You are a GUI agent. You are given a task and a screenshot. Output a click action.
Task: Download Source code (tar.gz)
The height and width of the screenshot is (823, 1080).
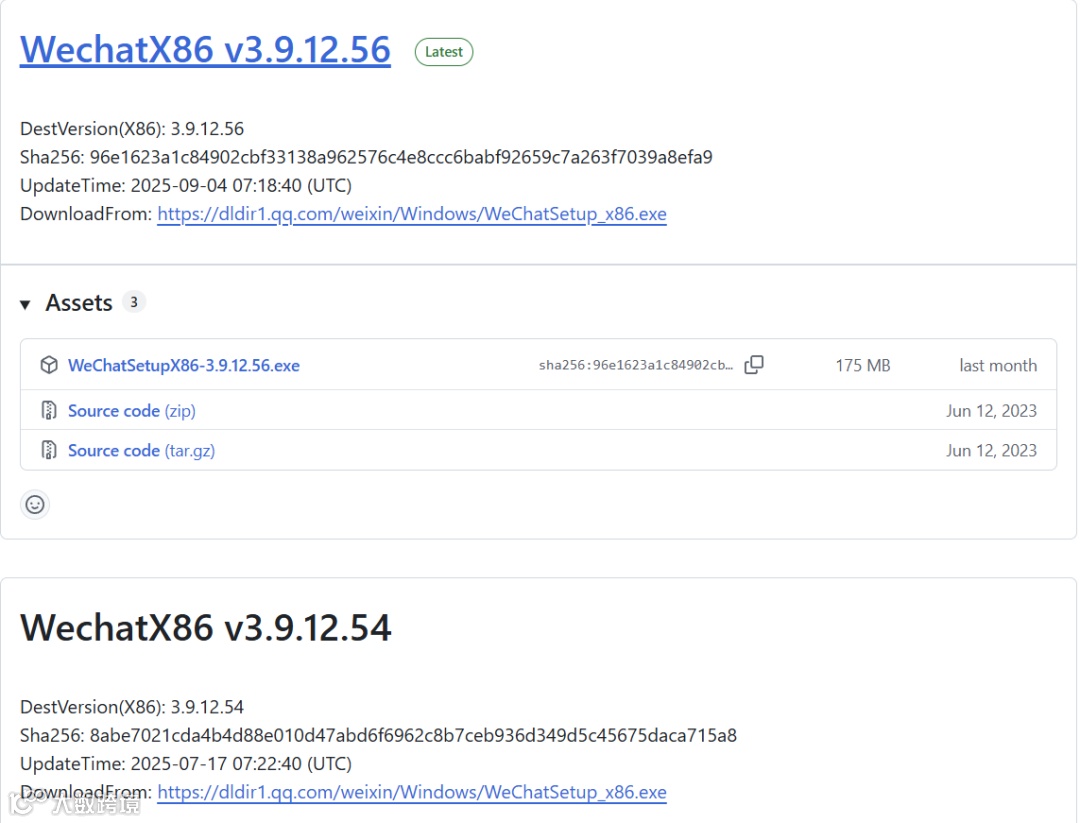pos(141,450)
